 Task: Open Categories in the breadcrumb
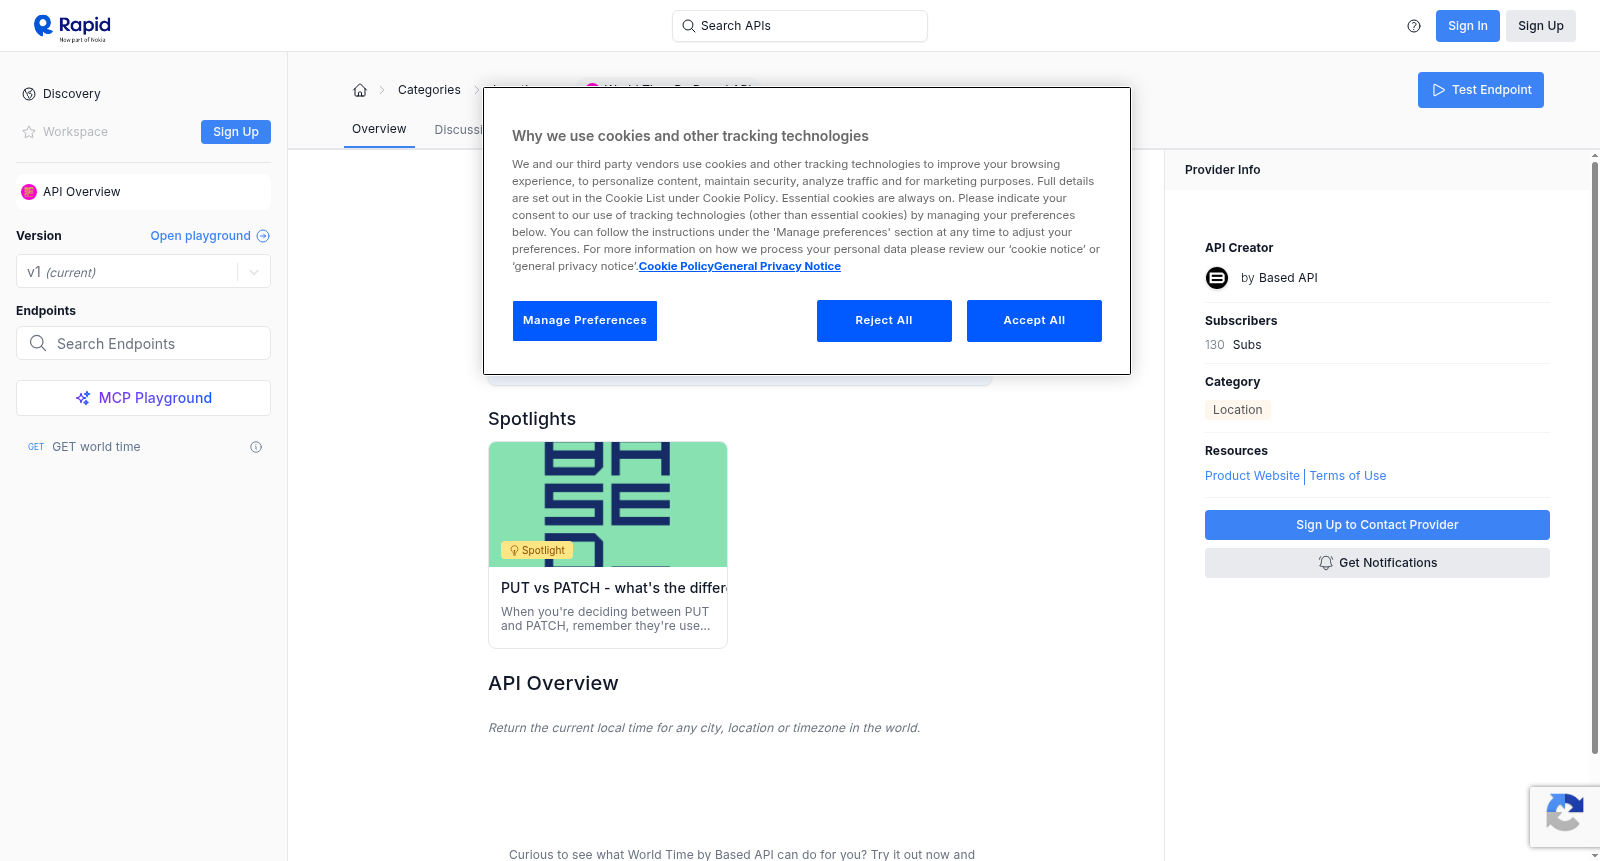[x=429, y=90]
